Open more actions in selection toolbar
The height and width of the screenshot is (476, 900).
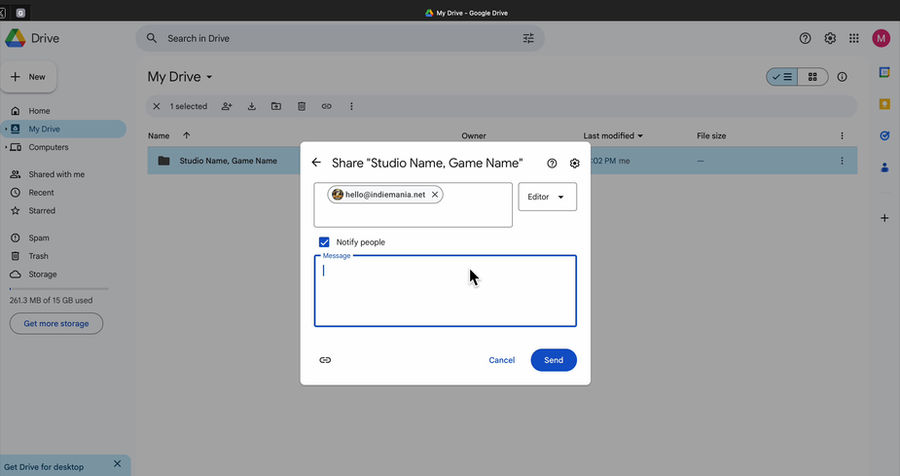[351, 106]
